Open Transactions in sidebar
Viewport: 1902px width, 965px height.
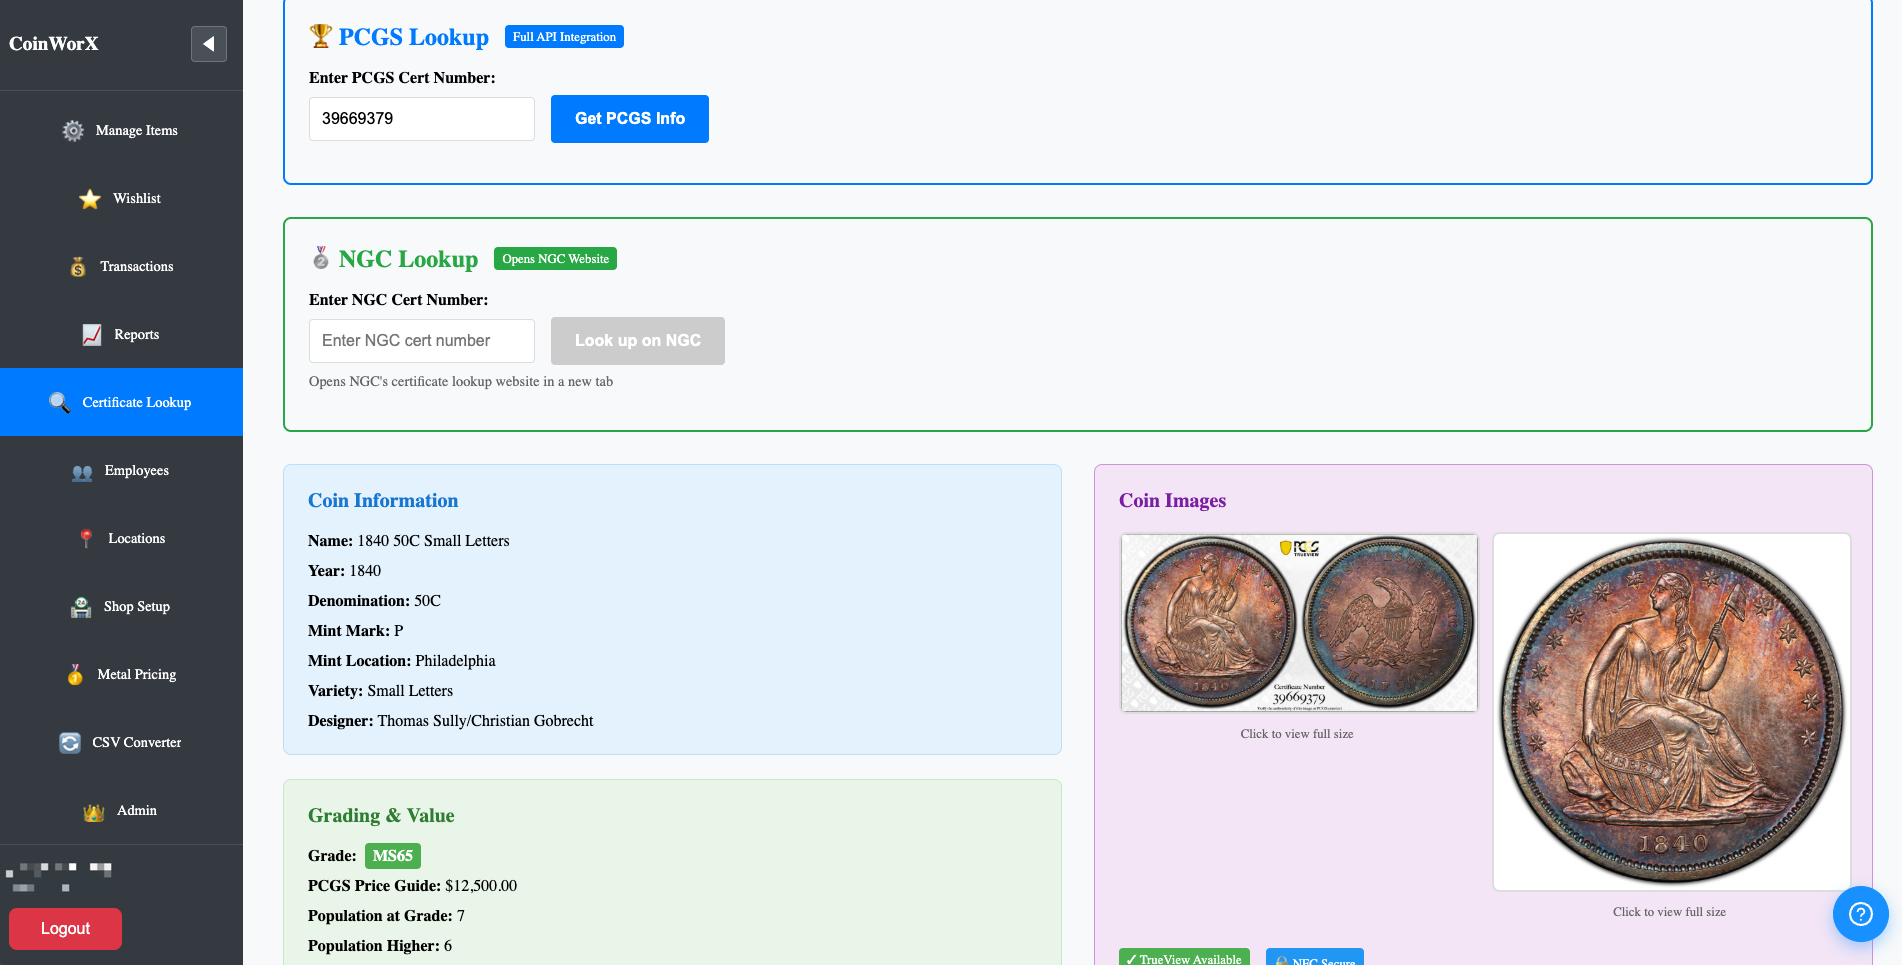click(x=121, y=267)
